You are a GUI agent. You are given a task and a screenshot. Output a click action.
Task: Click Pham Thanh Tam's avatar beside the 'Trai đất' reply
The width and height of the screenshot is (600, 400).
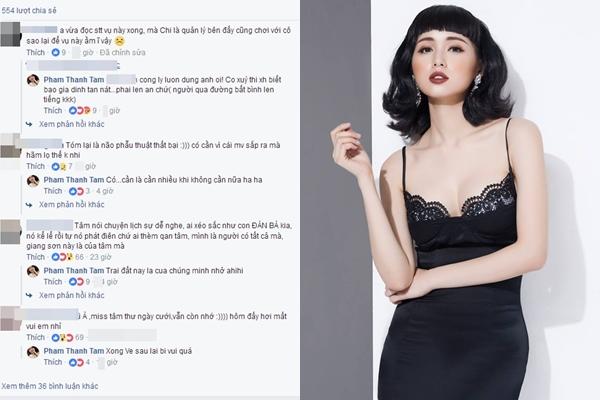33,271
